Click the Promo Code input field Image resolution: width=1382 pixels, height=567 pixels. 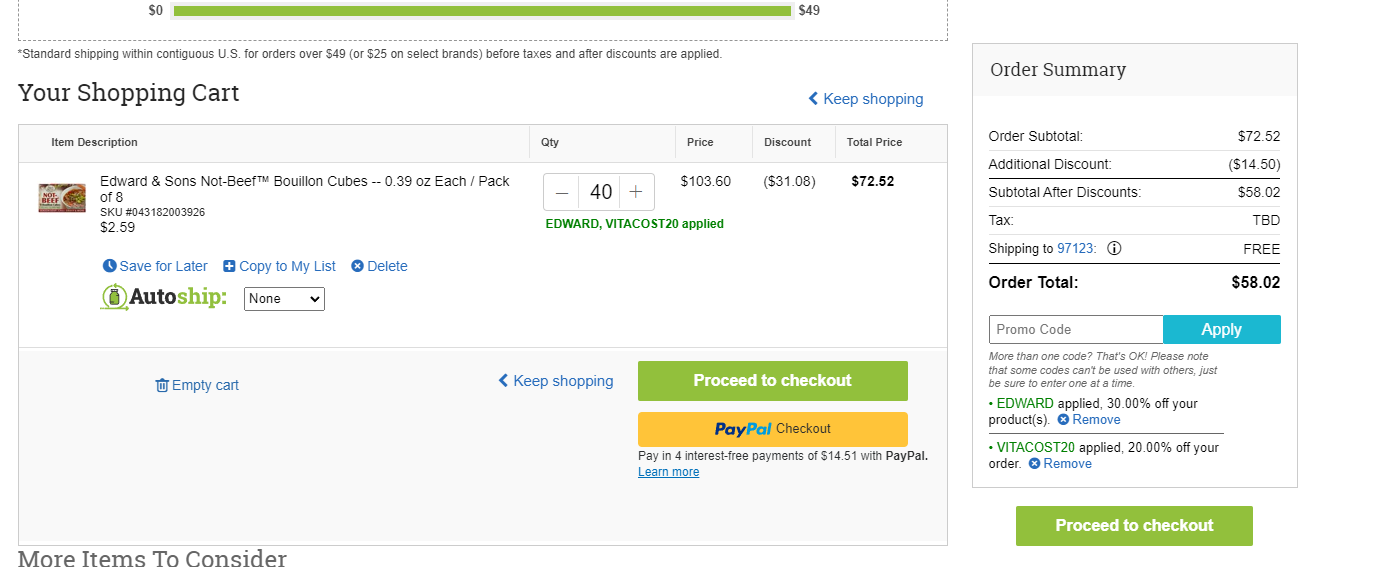coord(1076,330)
